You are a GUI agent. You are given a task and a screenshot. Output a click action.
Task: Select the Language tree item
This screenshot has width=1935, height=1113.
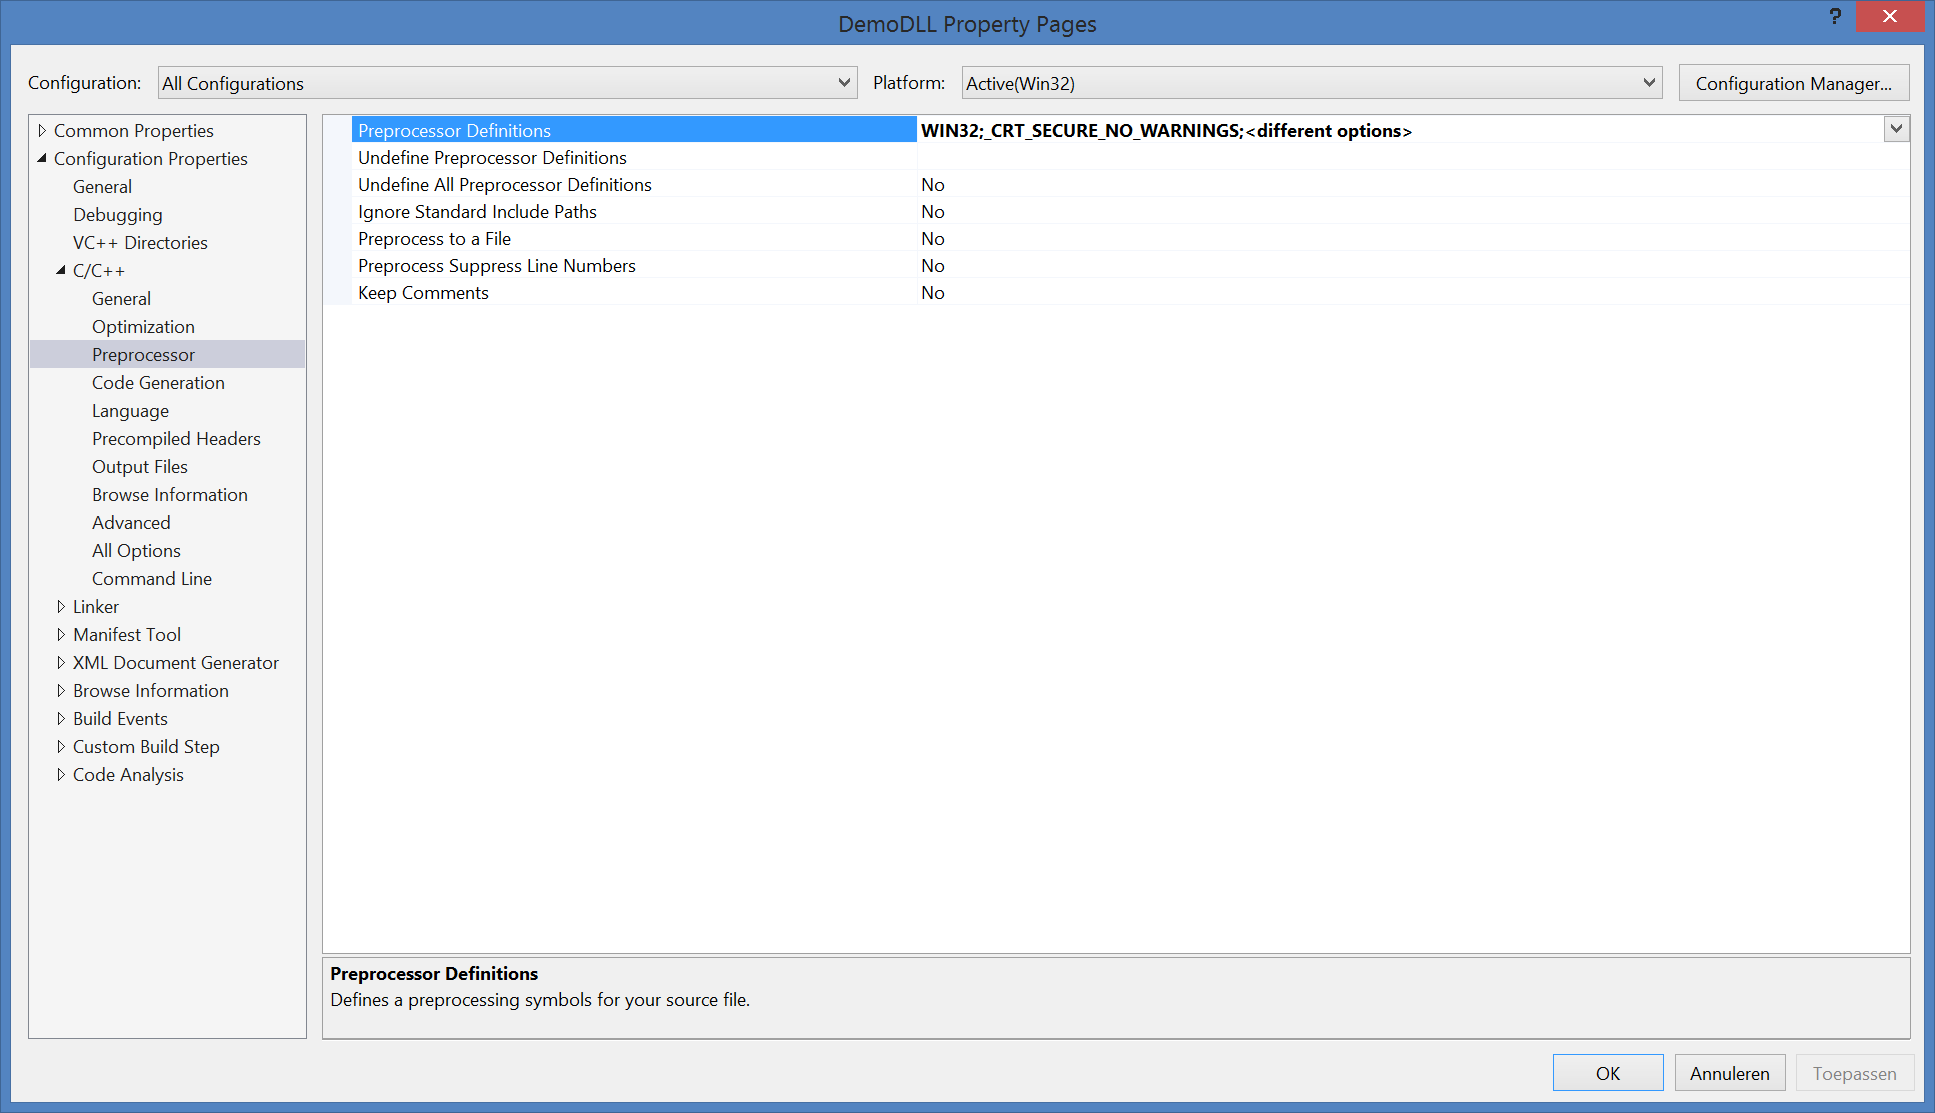tap(130, 410)
